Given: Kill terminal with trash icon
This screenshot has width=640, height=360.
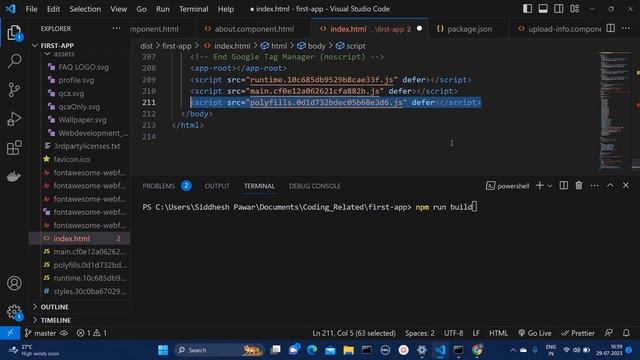Looking at the screenshot, I should pyautogui.click(x=579, y=186).
